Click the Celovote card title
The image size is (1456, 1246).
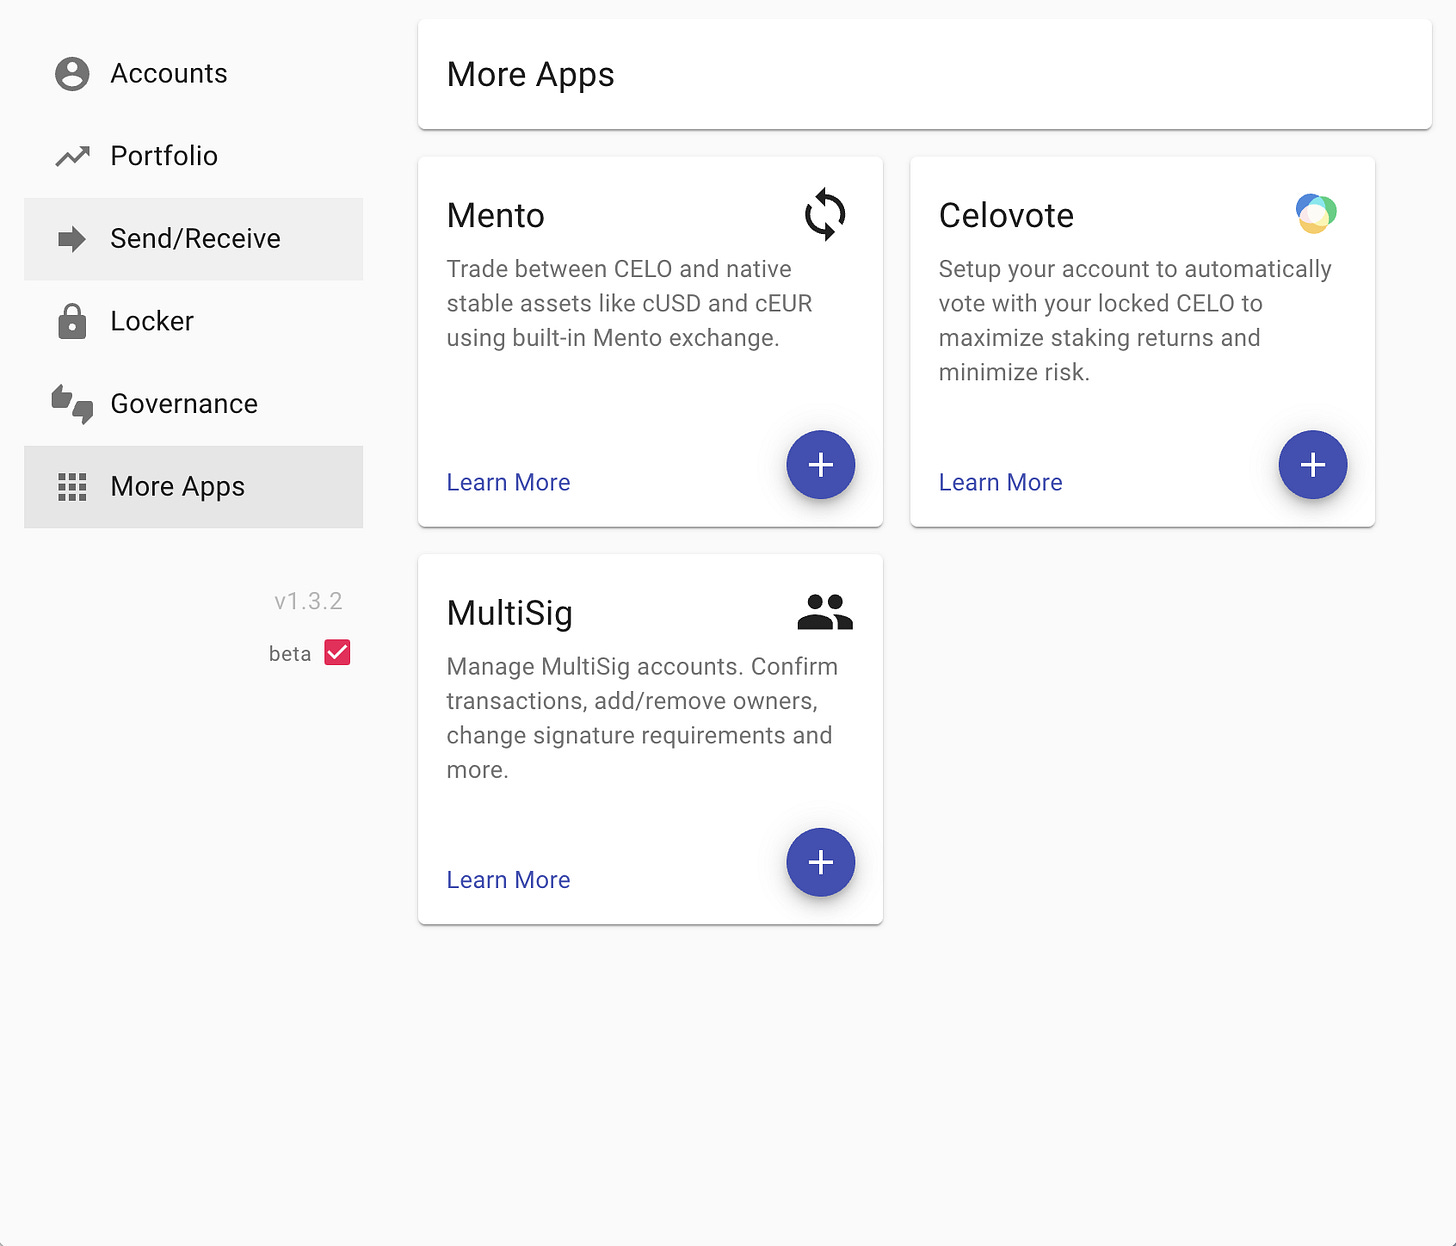1006,216
